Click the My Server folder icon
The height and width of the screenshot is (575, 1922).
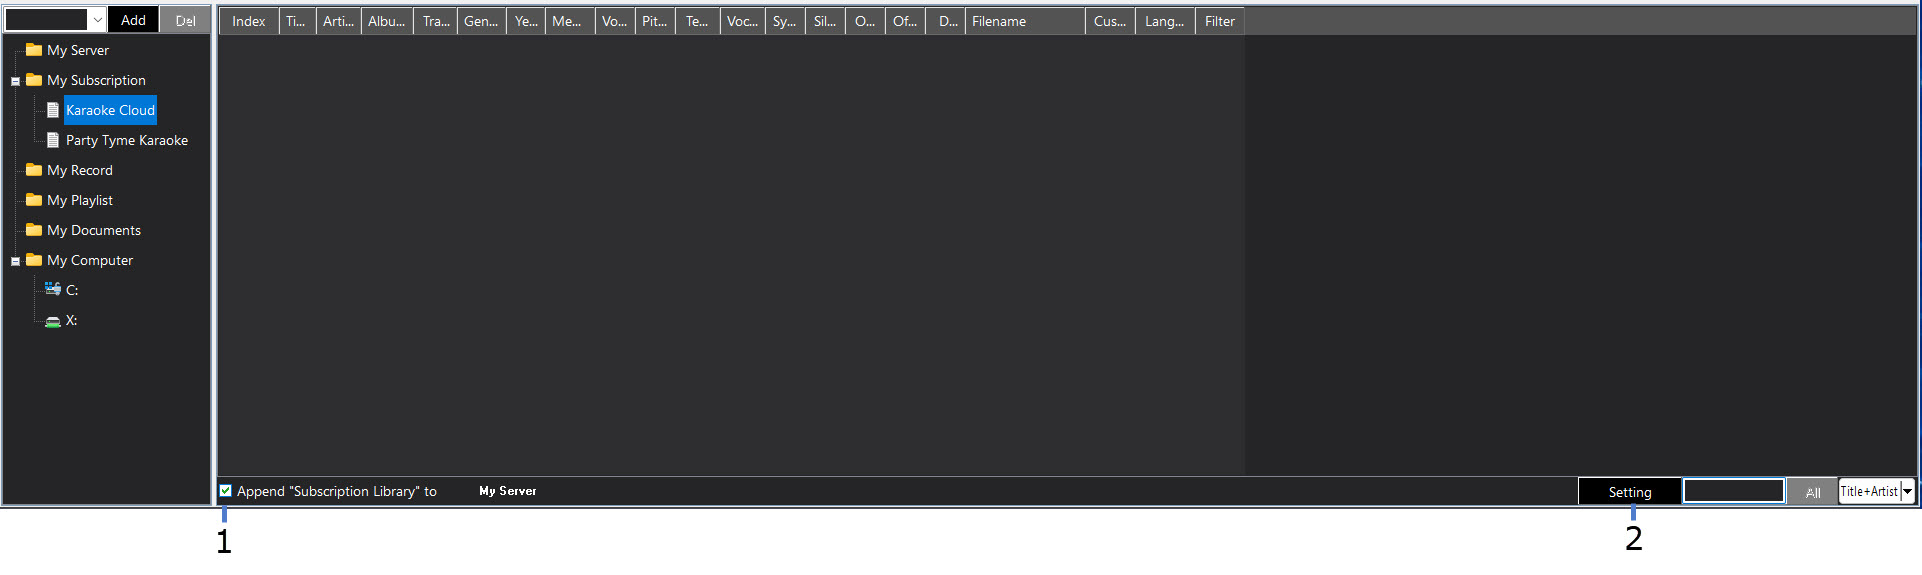34,50
